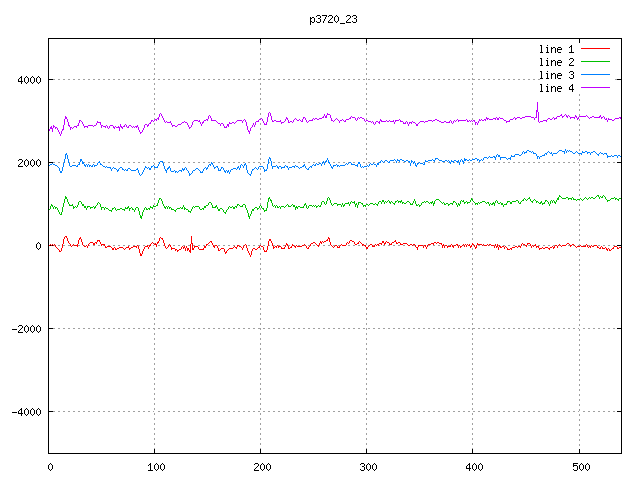The width and height of the screenshot is (640, 480).
Task: Click the 100 tick label on the x-axis
Action: tap(155, 466)
